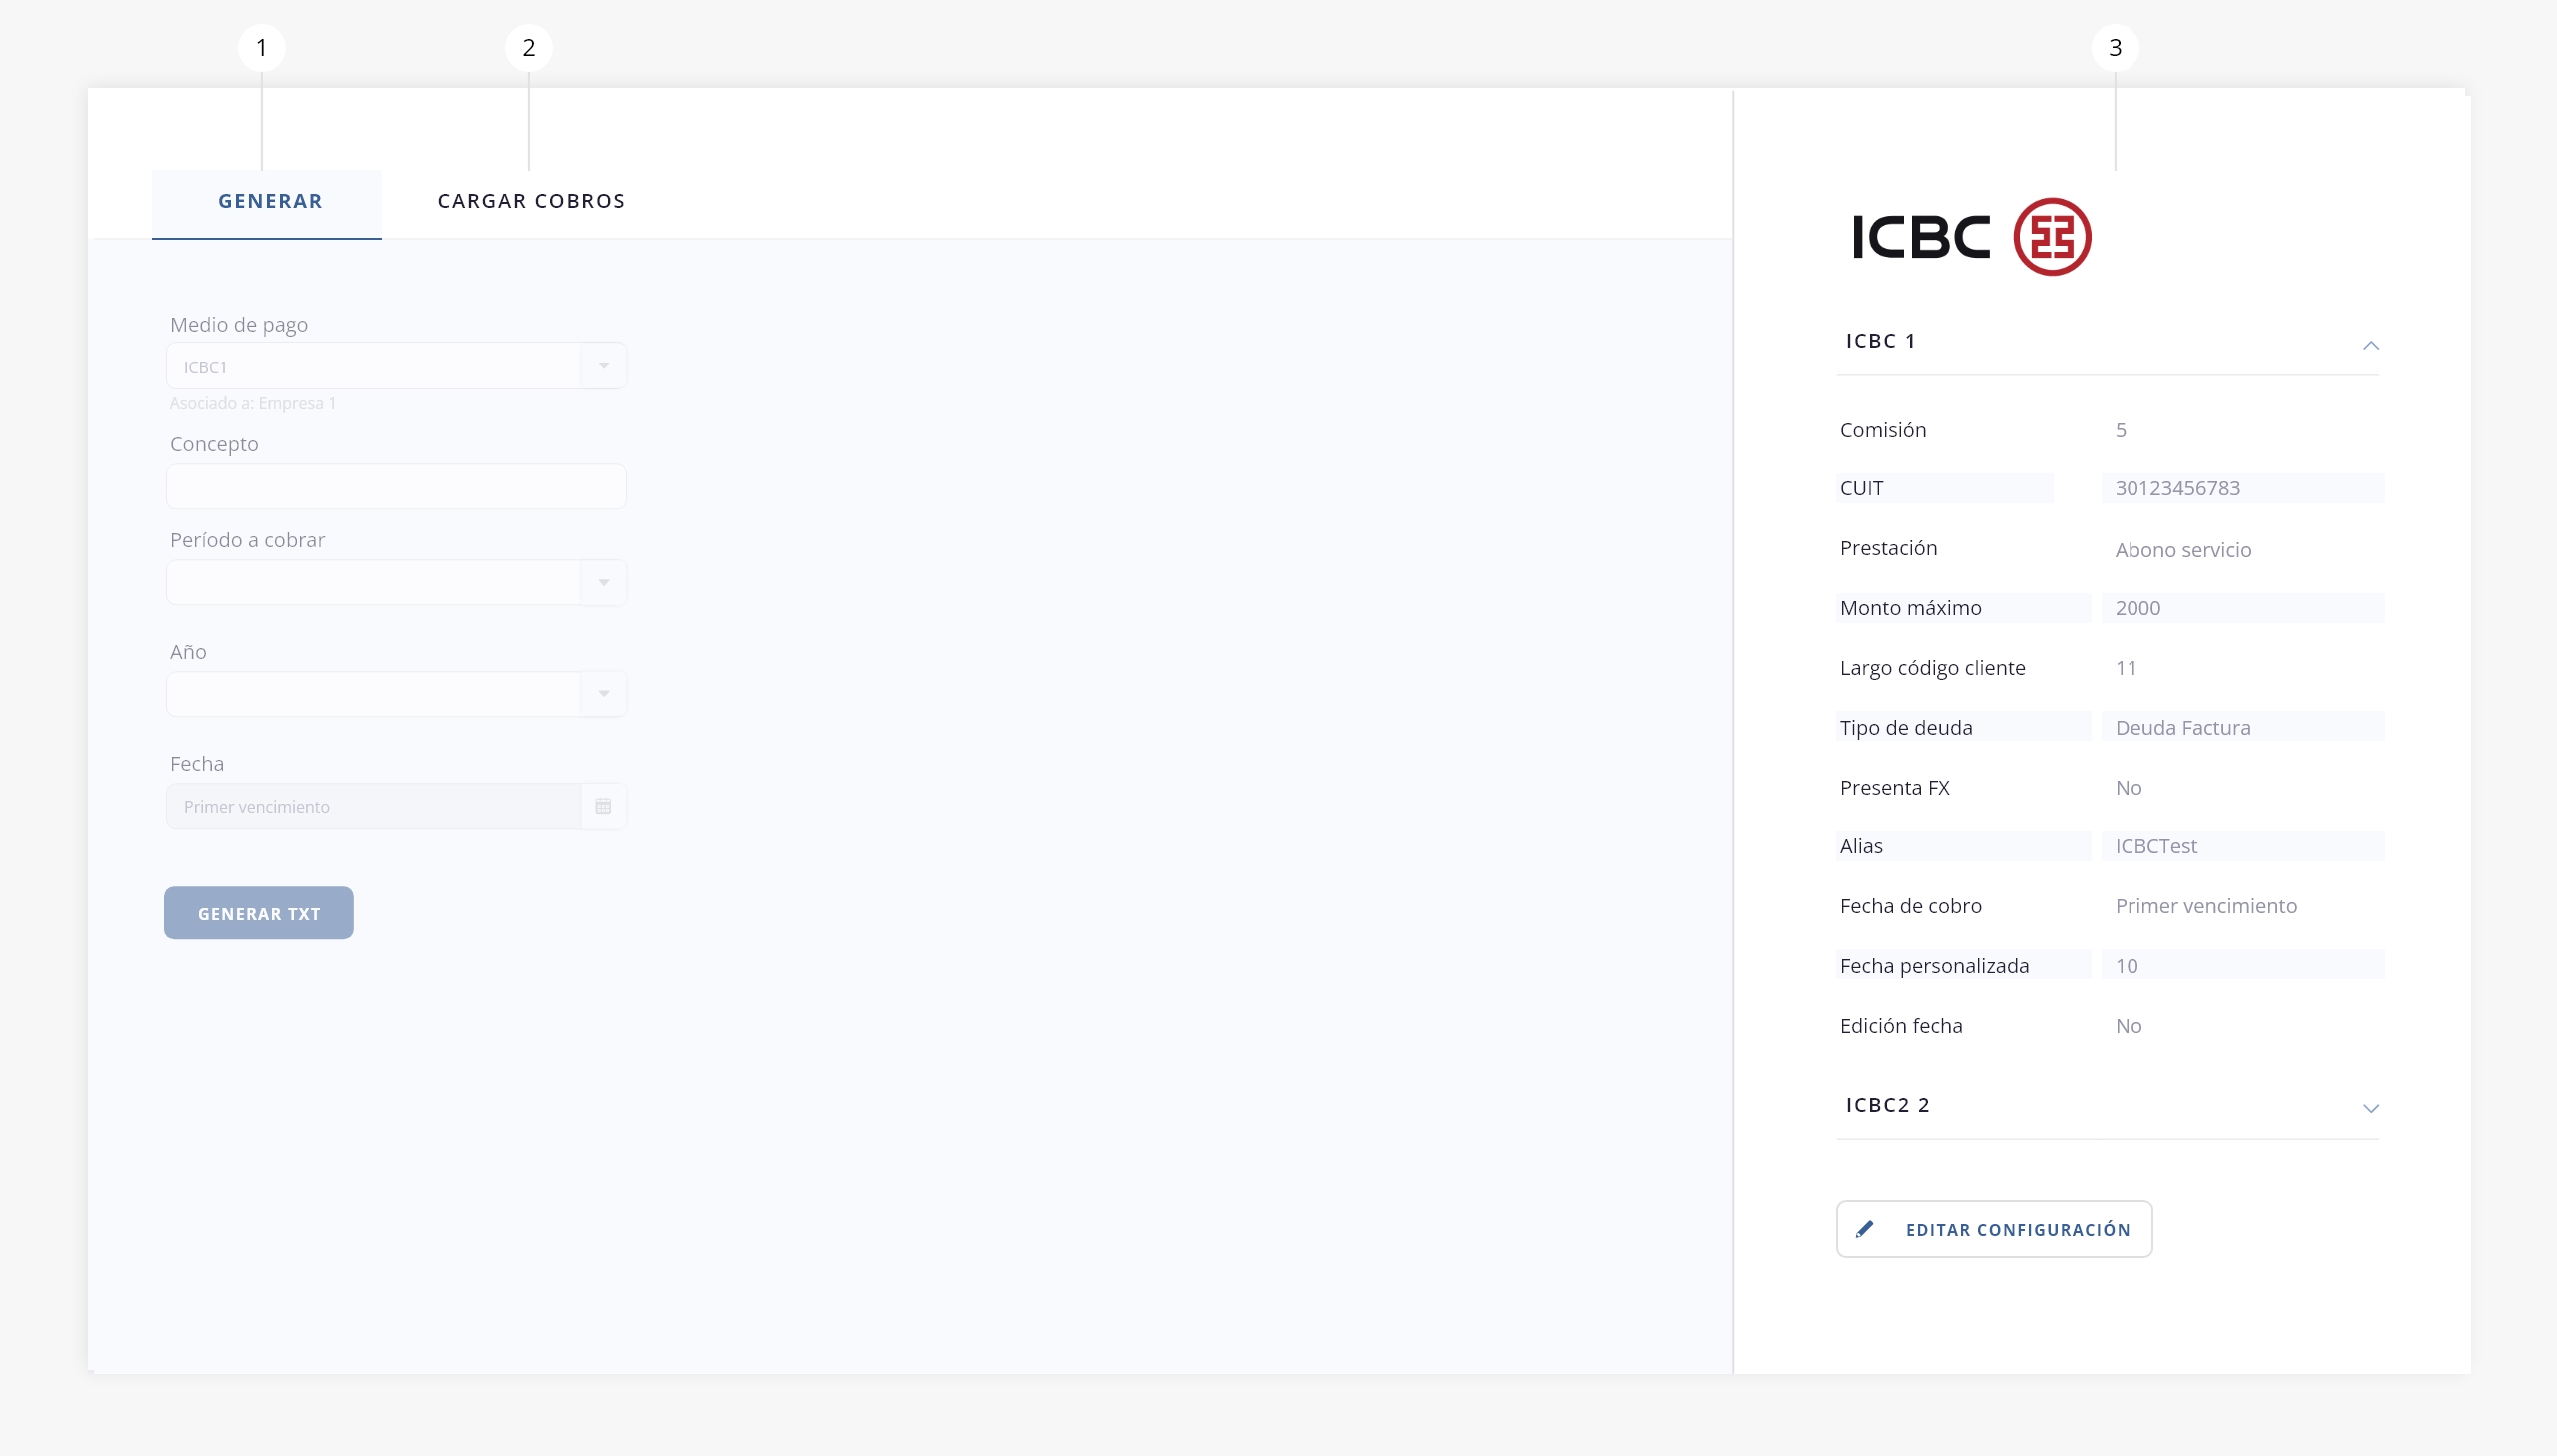The image size is (2557, 1456).
Task: Select Tipo de deuda value Deuda Factura
Action: 2183,729
